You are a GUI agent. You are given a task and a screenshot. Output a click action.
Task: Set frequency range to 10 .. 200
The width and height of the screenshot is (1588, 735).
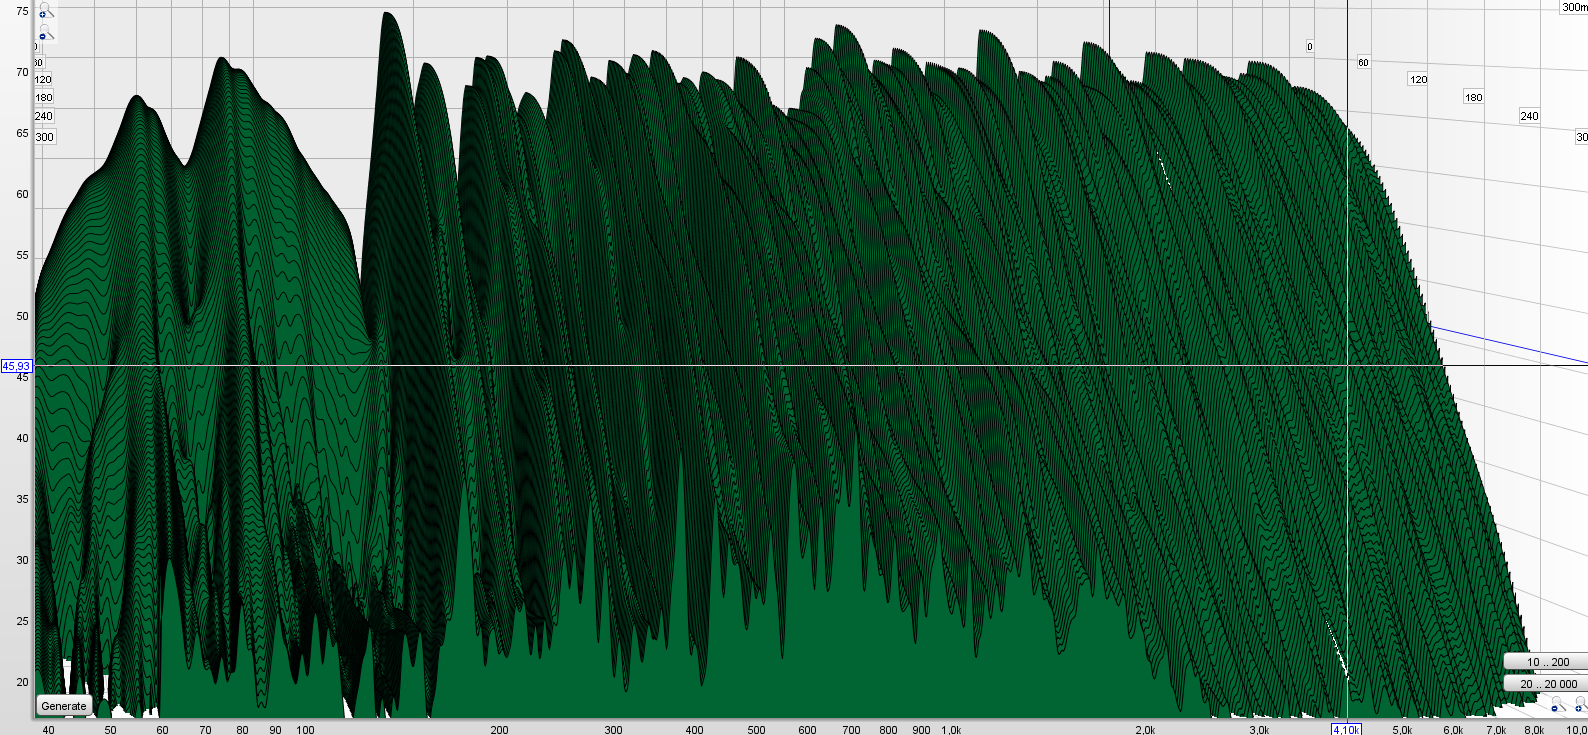pos(1547,662)
